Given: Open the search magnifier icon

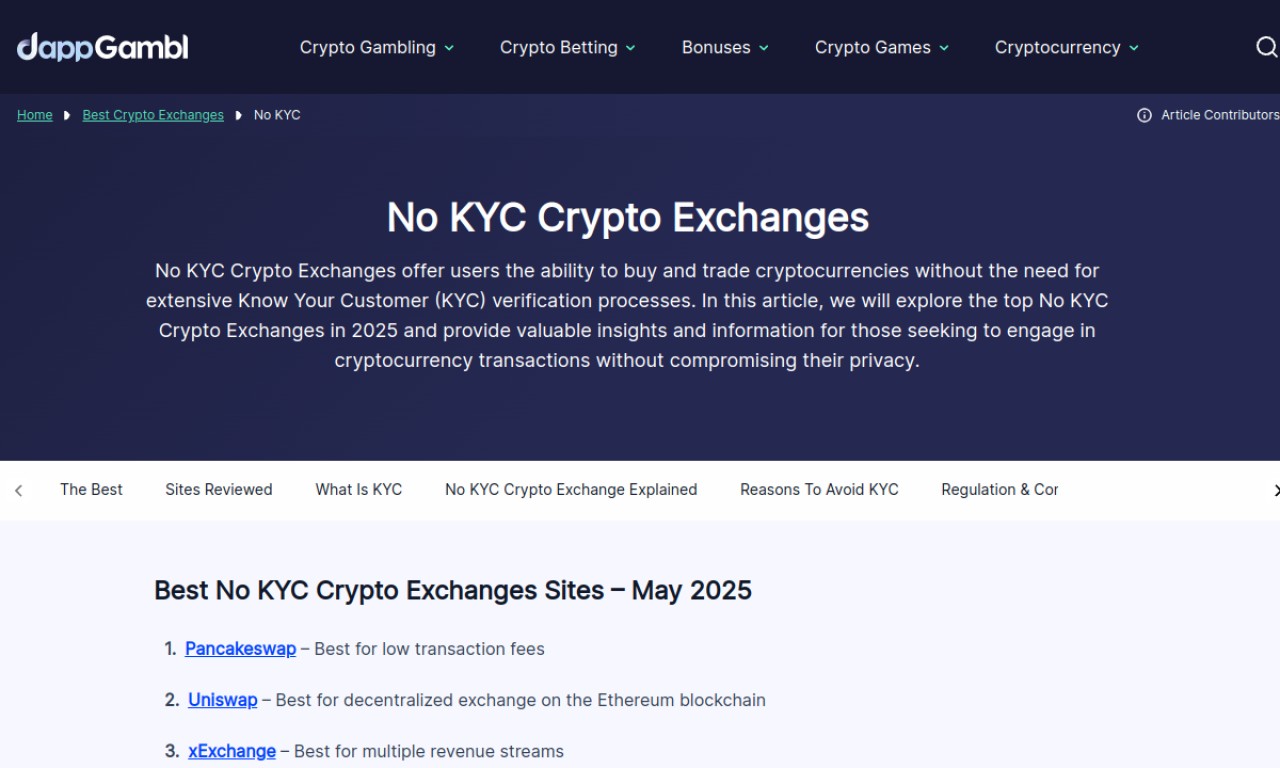Looking at the screenshot, I should 1266,47.
